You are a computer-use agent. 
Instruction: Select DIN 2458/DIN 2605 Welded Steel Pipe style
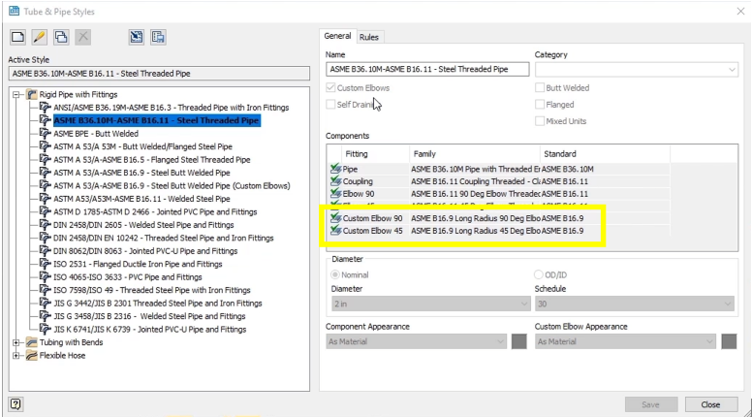pyautogui.click(x=143, y=225)
